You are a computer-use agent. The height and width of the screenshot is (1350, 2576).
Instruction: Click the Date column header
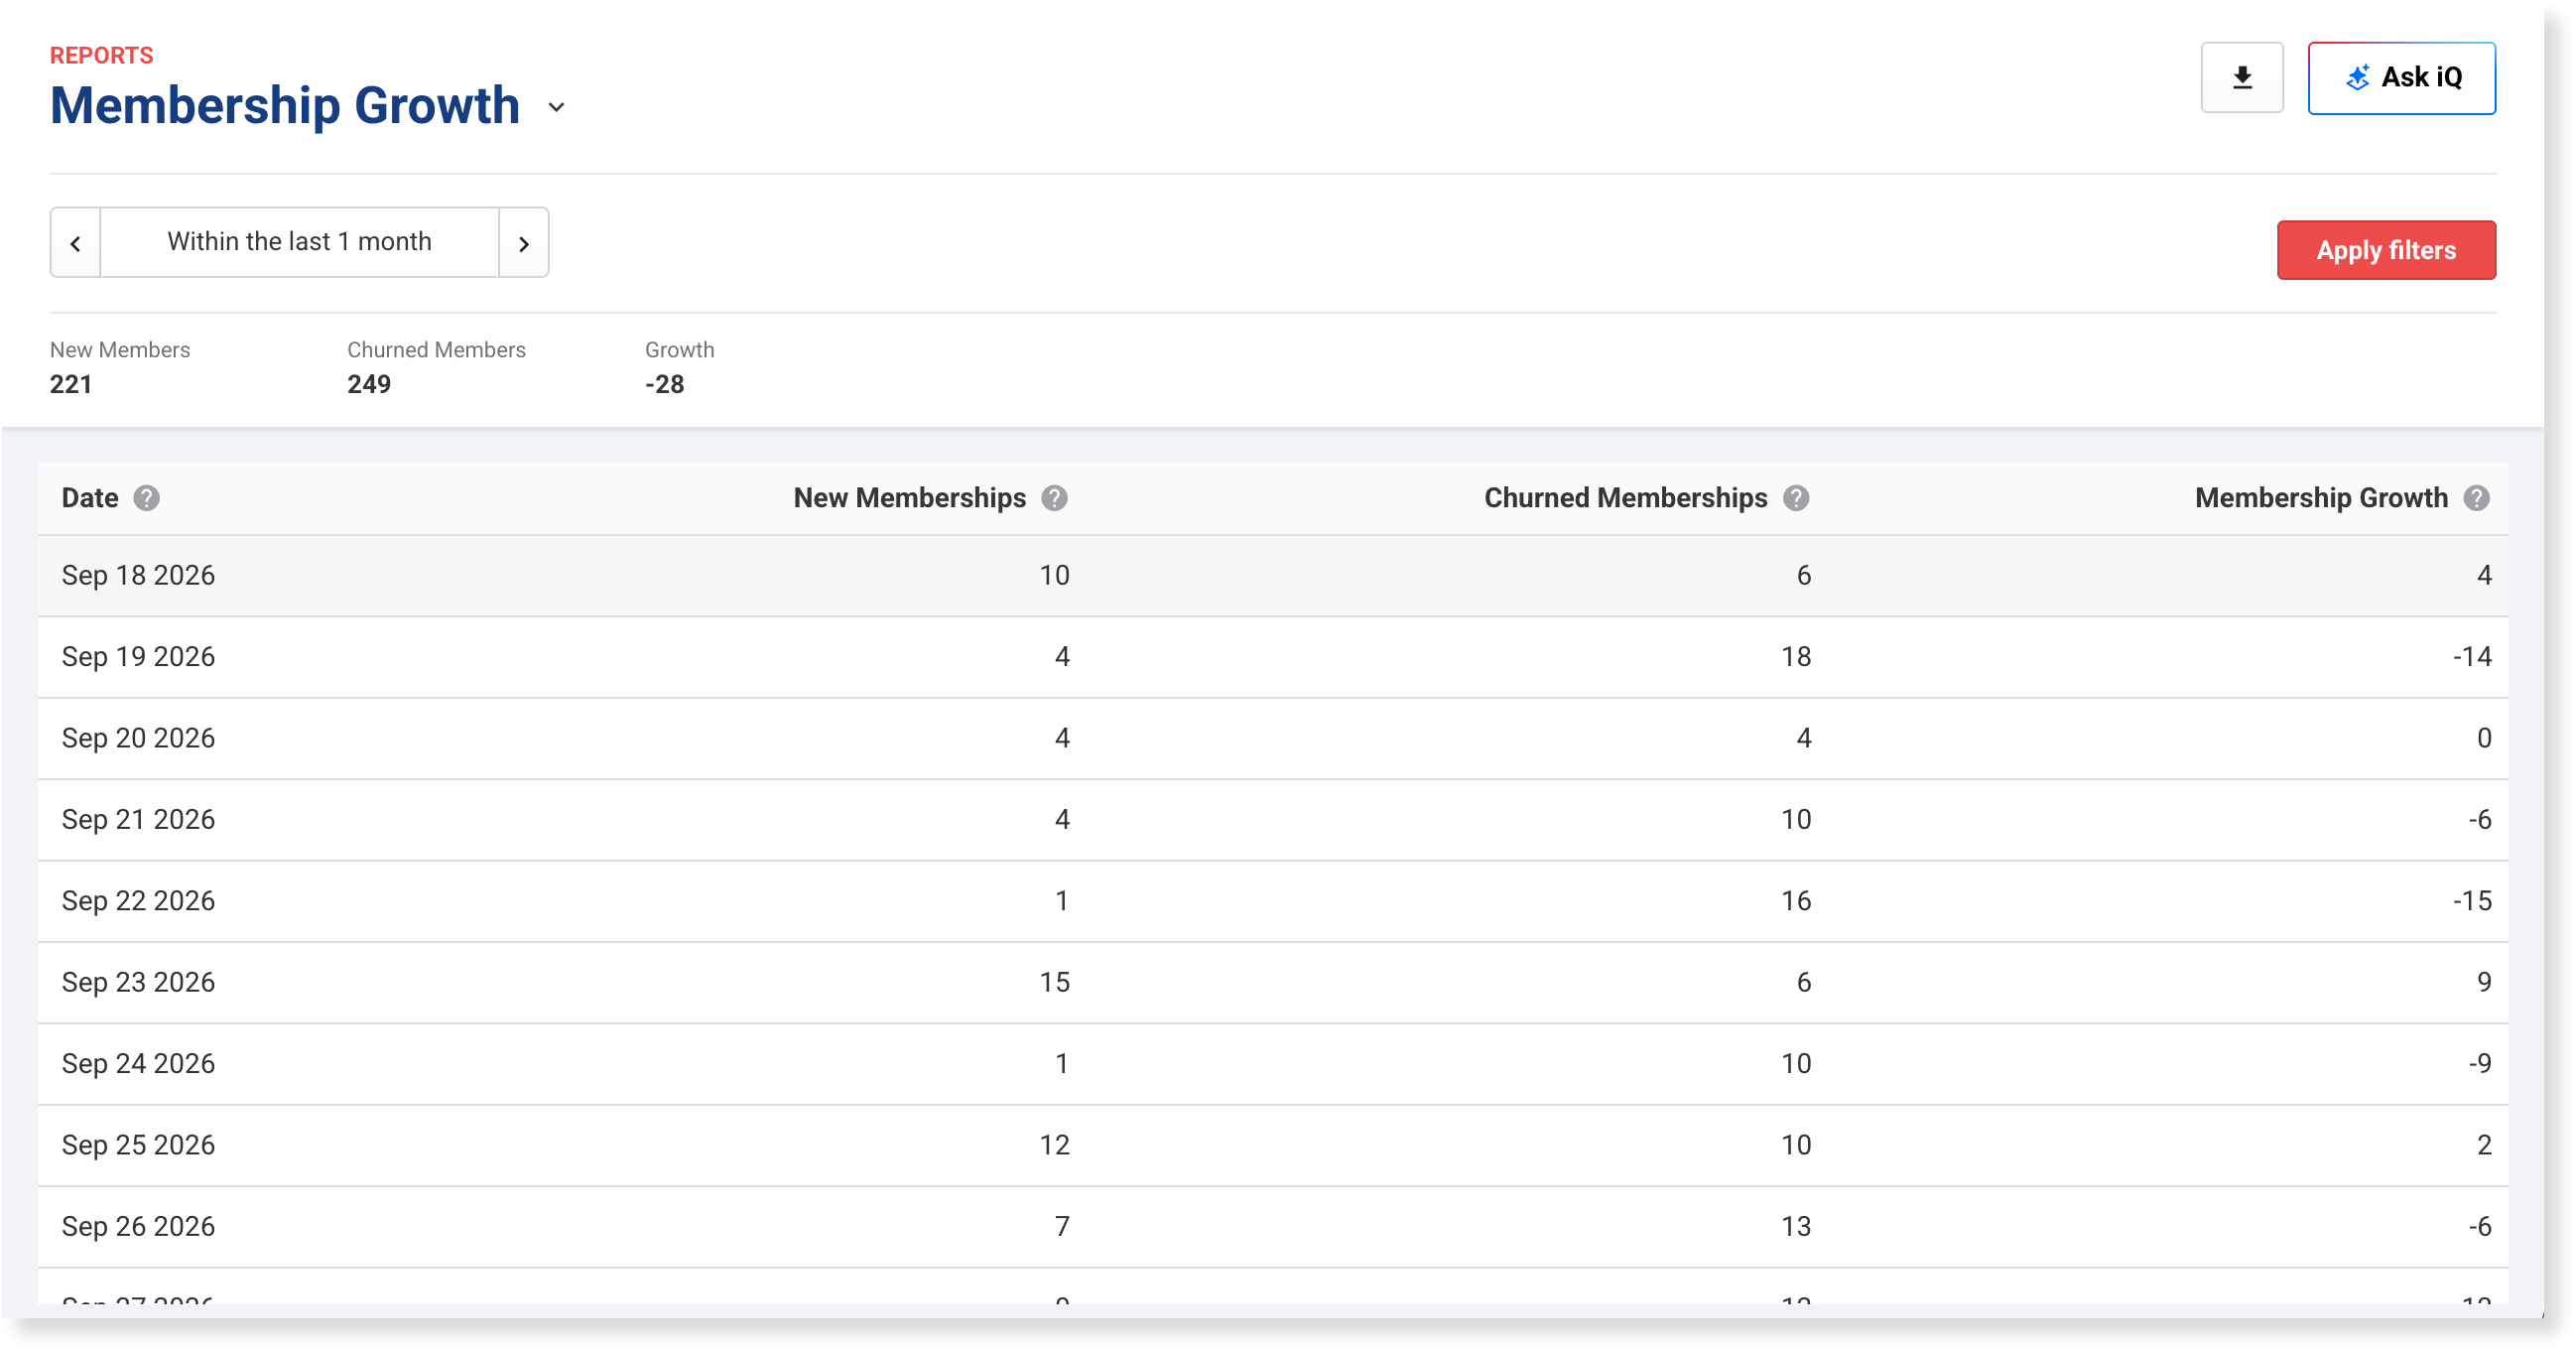(x=90, y=498)
